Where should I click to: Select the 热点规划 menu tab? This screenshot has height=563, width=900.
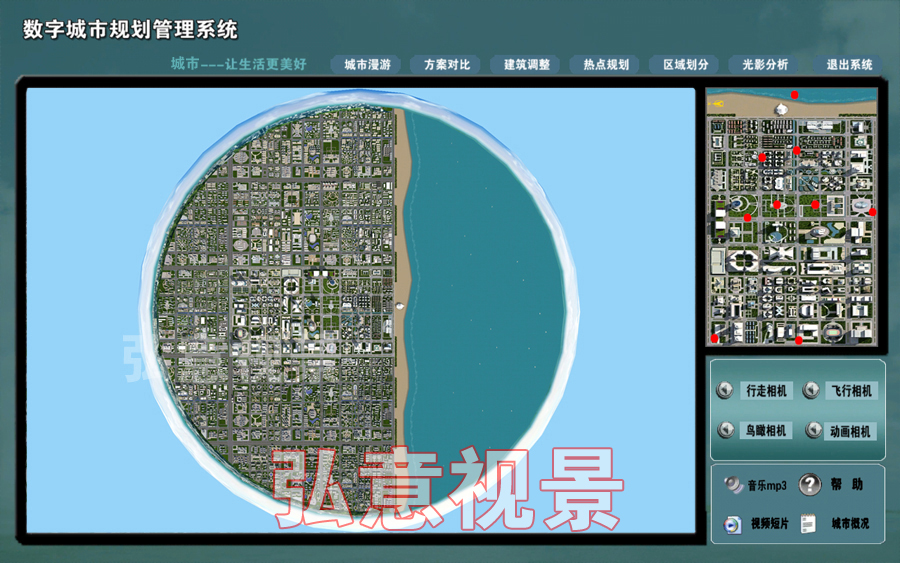coord(606,65)
